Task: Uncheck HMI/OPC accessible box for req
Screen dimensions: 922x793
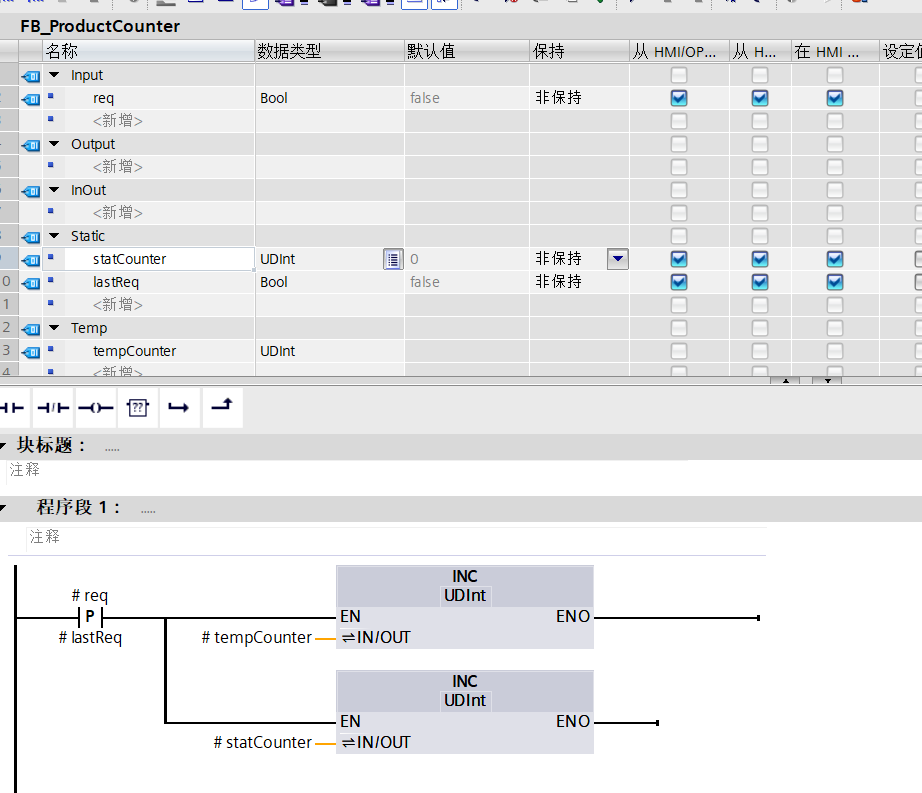Action: pyautogui.click(x=679, y=98)
